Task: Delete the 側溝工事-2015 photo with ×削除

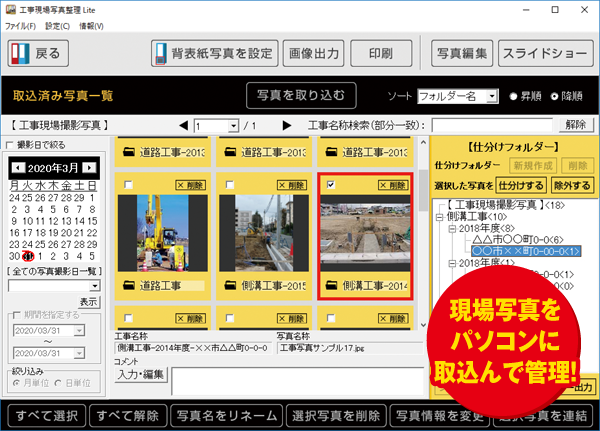Action: [x=292, y=185]
